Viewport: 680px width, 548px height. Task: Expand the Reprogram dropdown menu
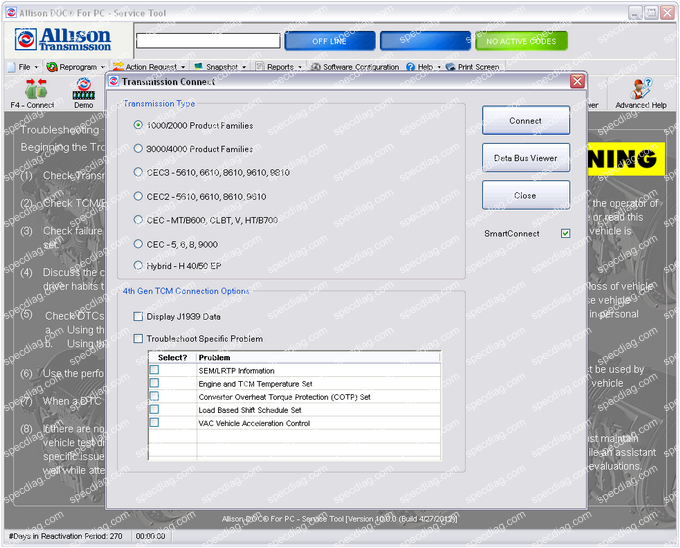(x=76, y=67)
